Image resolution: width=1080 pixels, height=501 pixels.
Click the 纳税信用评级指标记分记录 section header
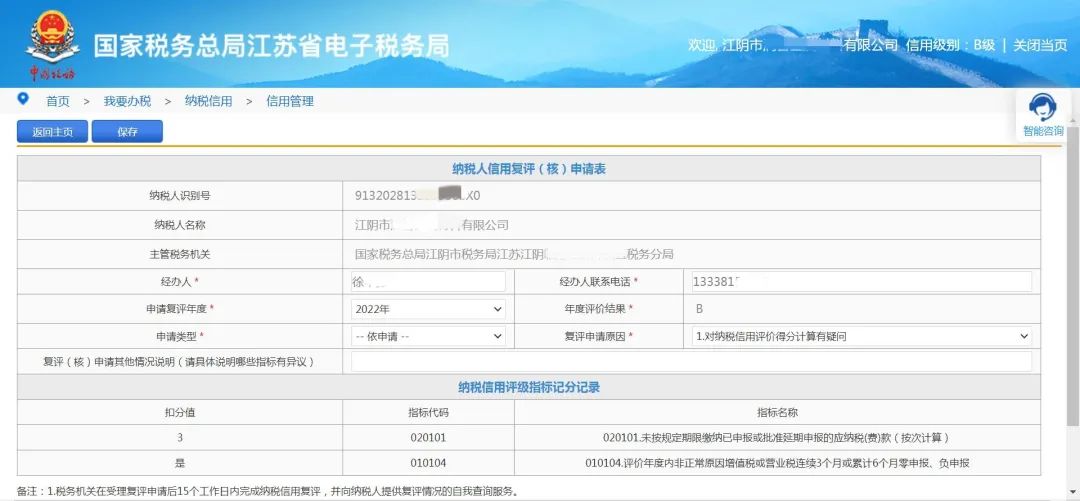(x=529, y=387)
